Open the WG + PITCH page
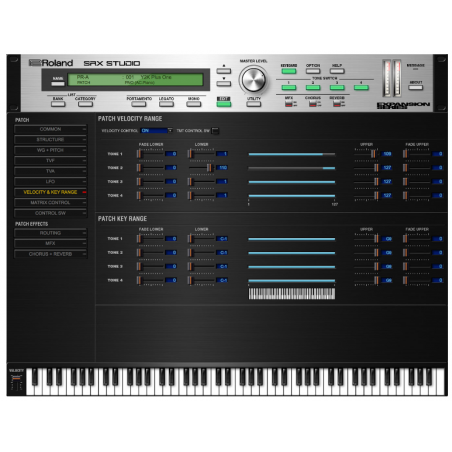This screenshot has width=452, height=452. point(50,150)
